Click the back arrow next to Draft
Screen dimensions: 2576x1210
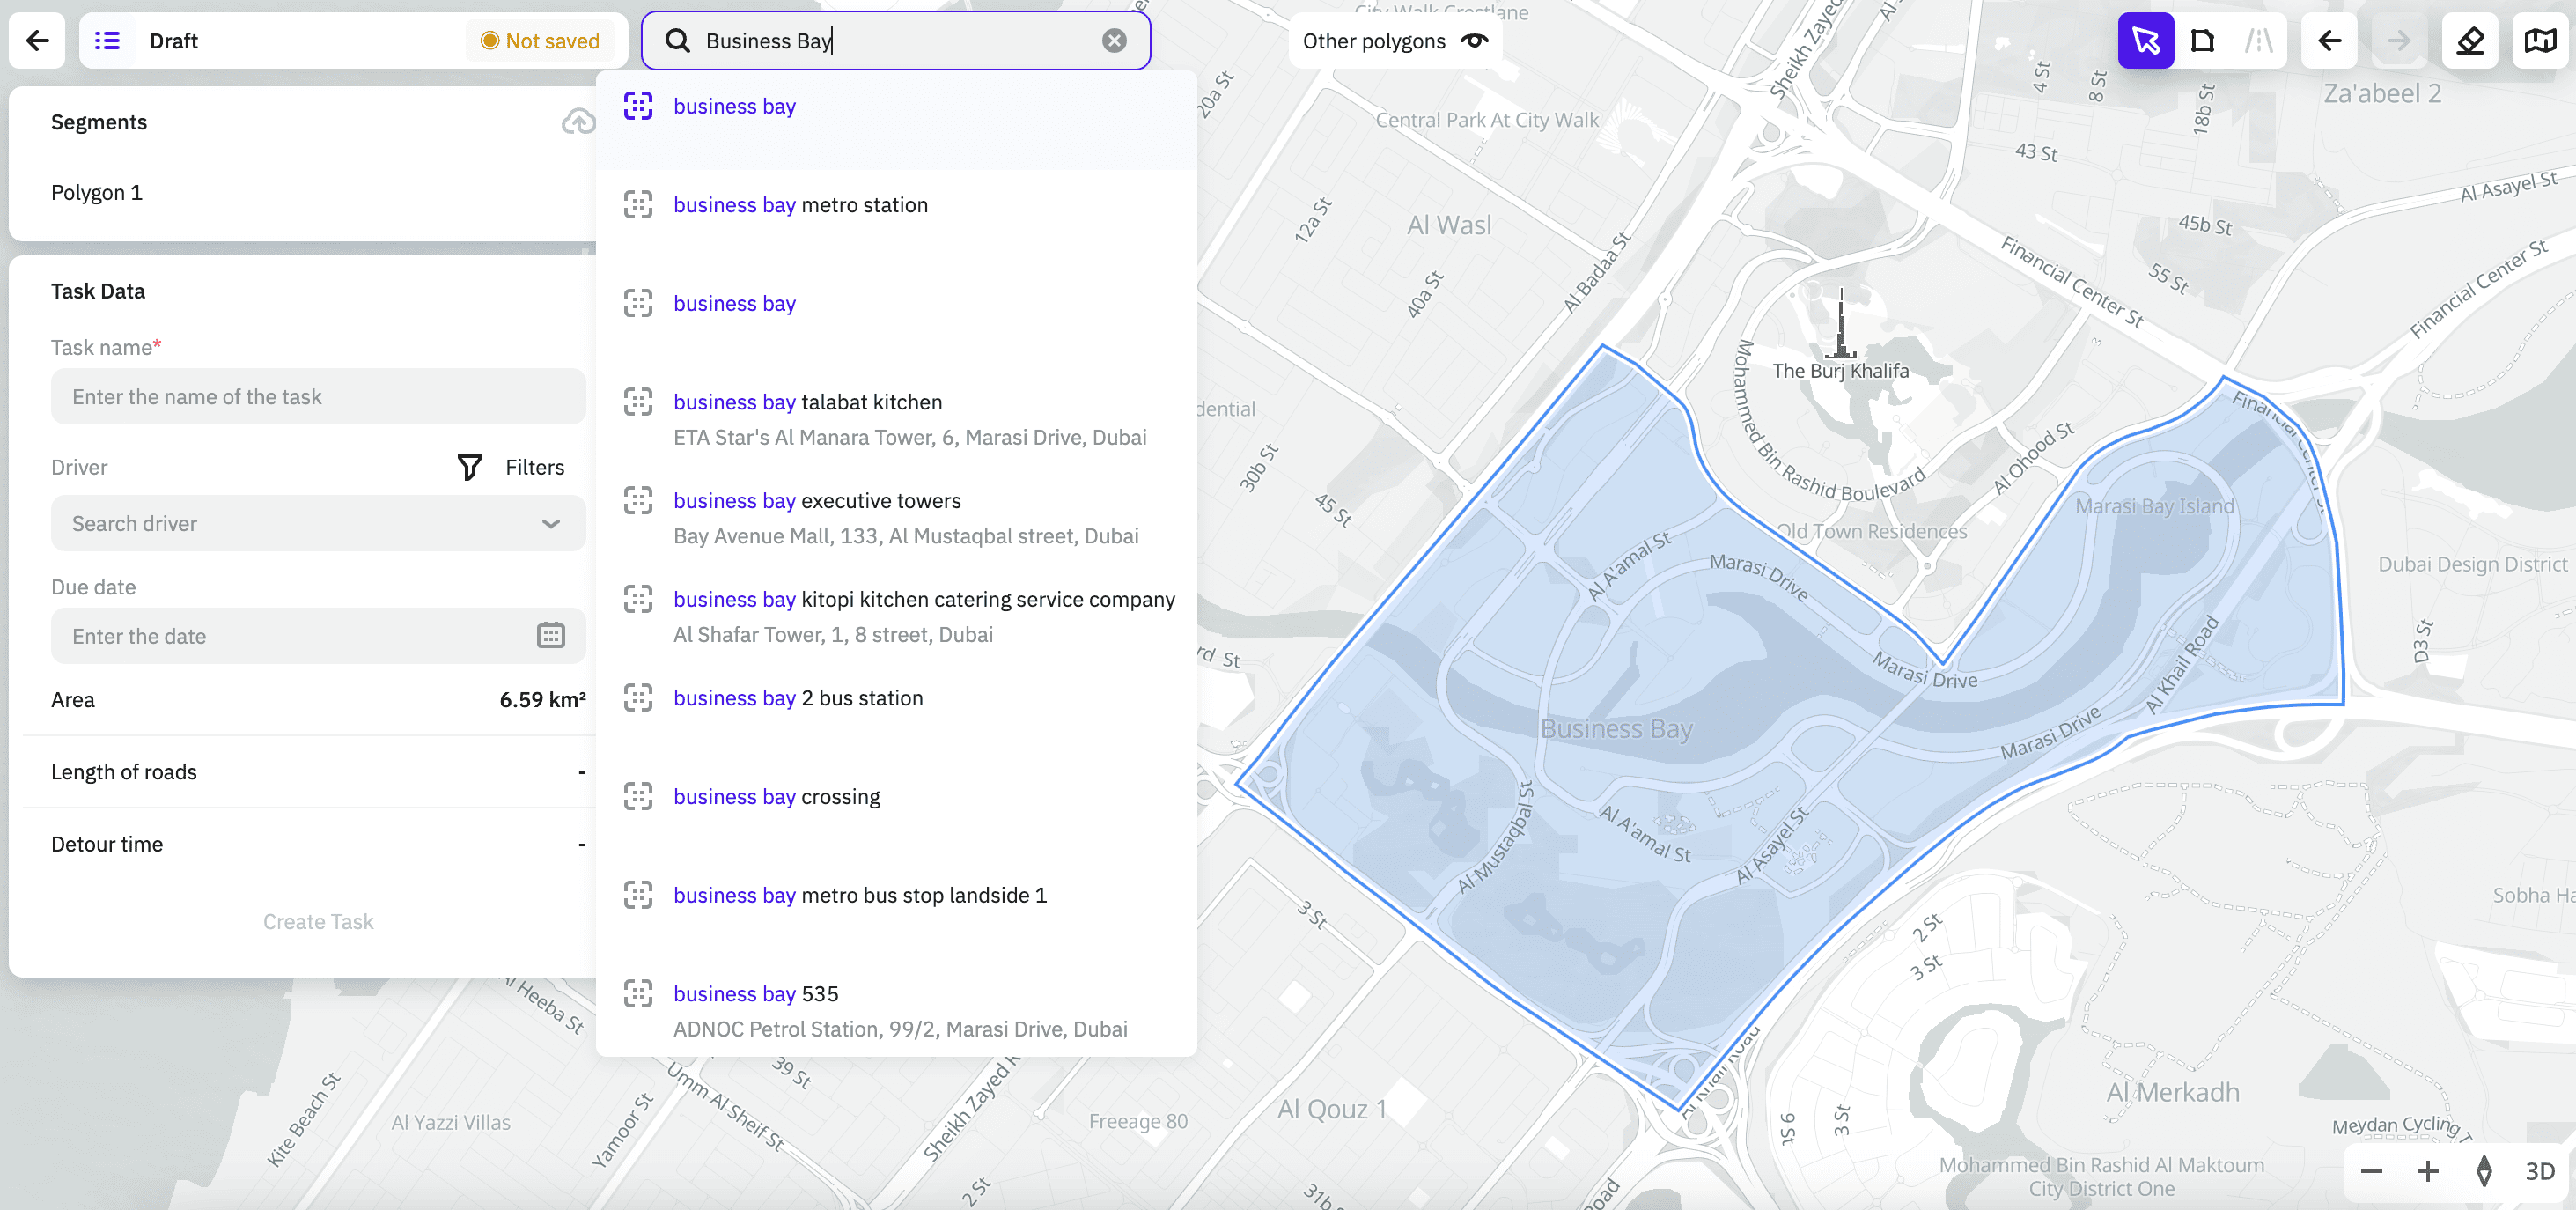tap(37, 41)
